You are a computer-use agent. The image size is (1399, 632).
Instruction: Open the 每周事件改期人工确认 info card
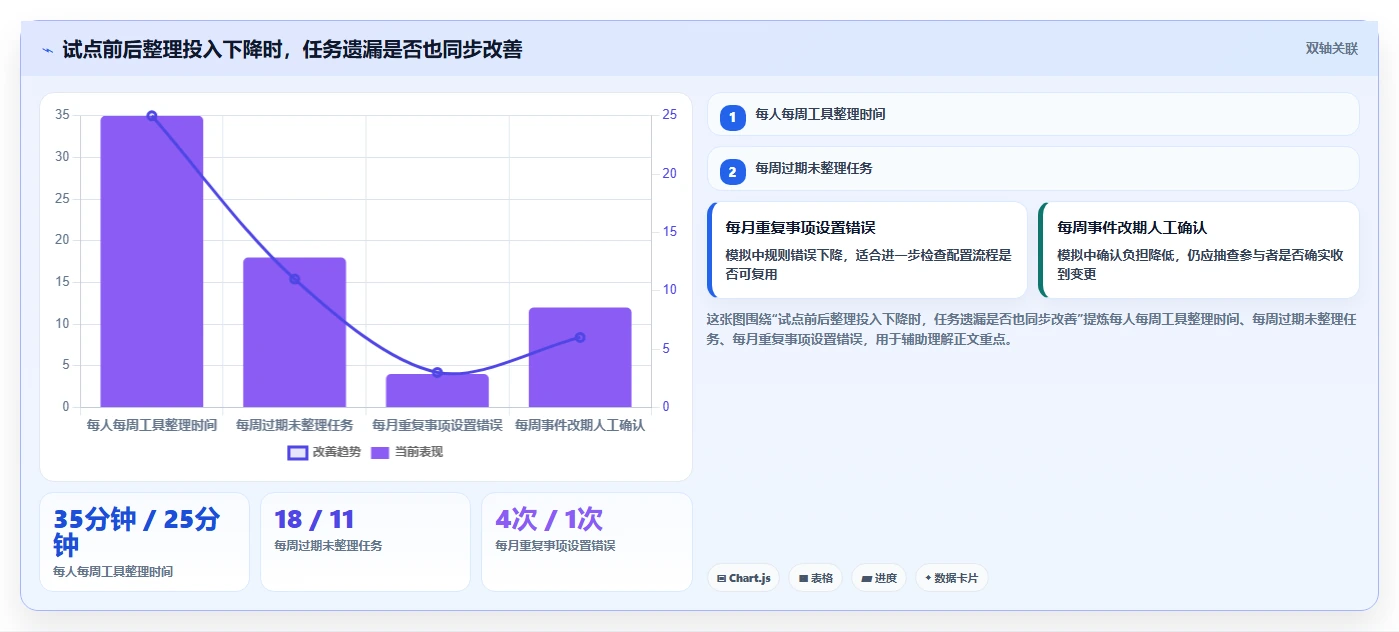(x=1199, y=250)
